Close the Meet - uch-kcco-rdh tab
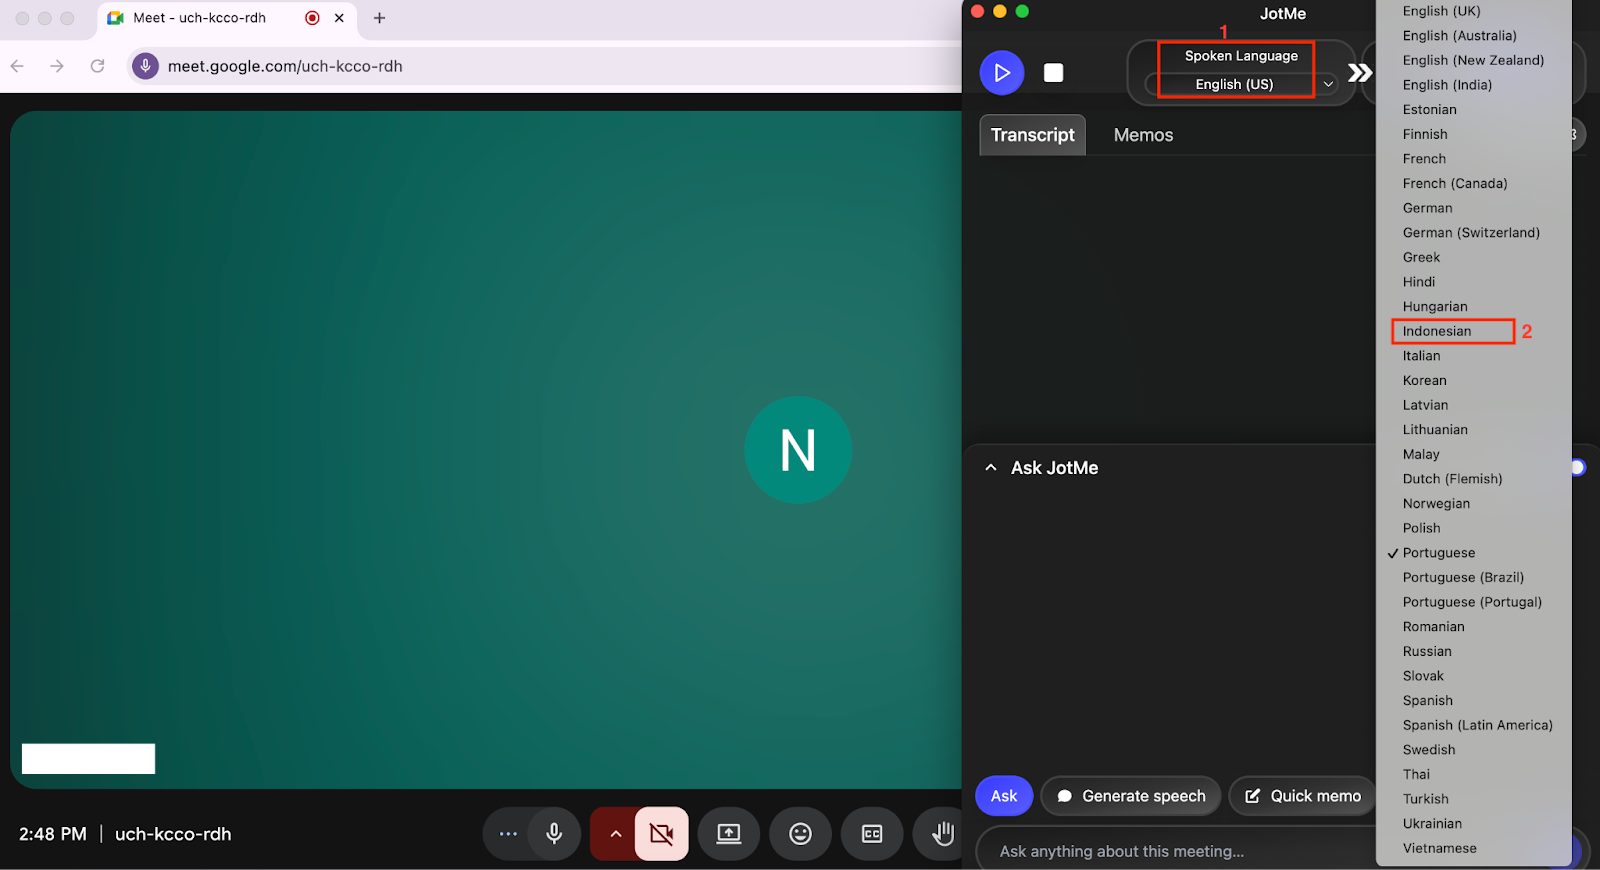Screen dimensions: 1600x870 coord(339,18)
